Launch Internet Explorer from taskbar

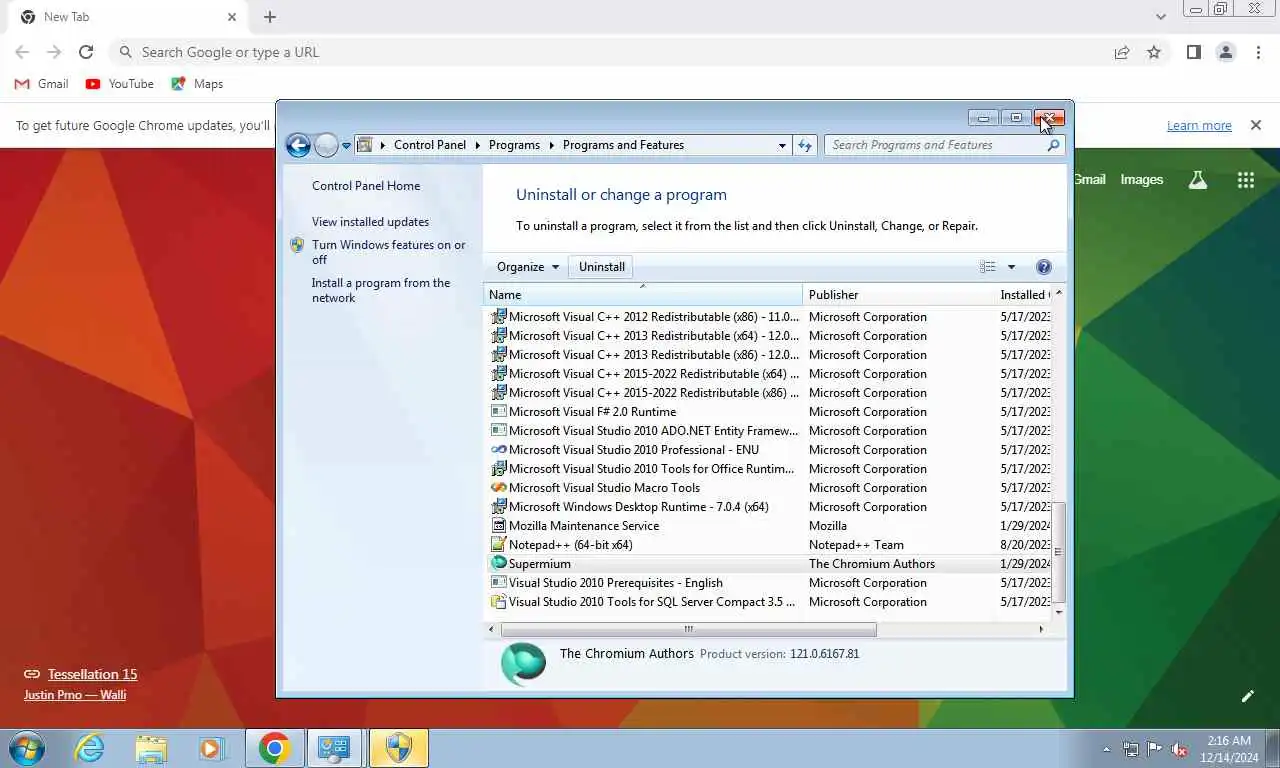[89, 748]
